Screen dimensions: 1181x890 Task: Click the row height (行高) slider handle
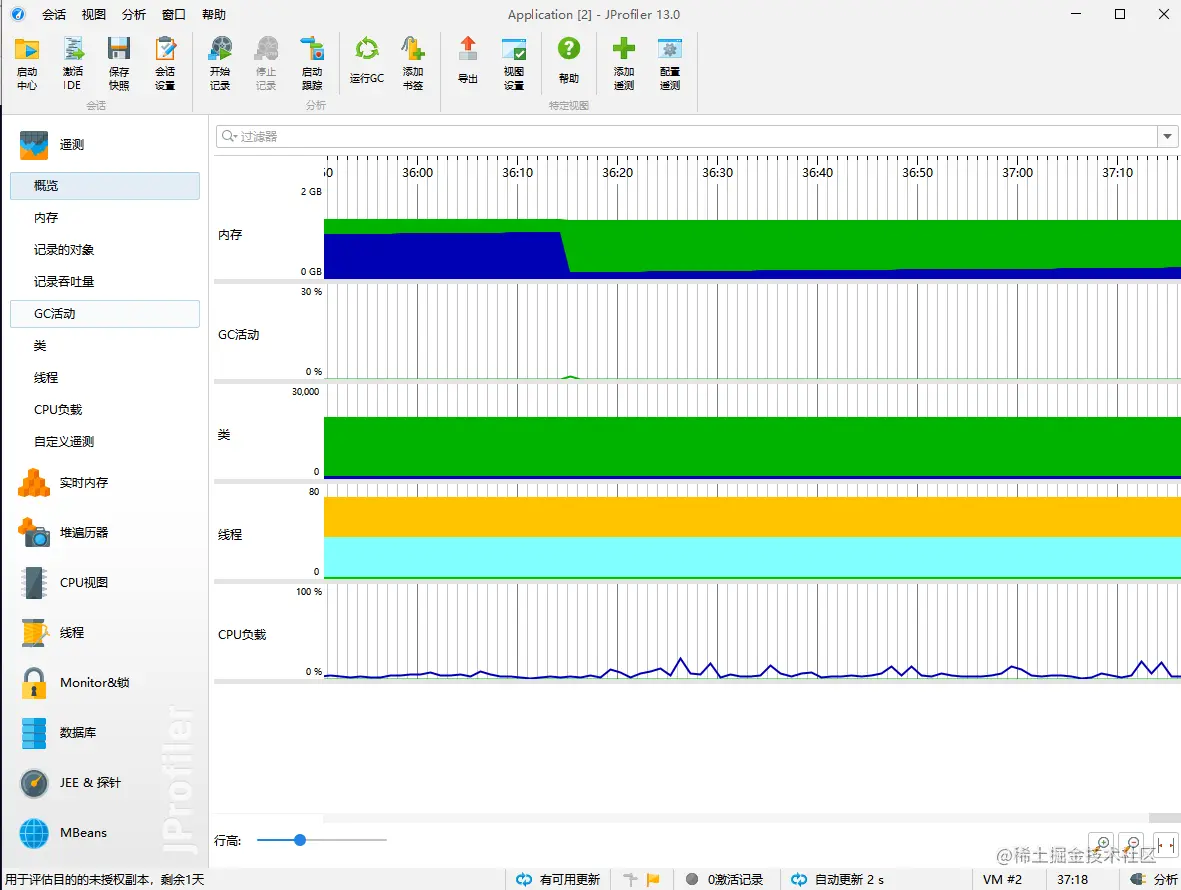click(x=300, y=840)
